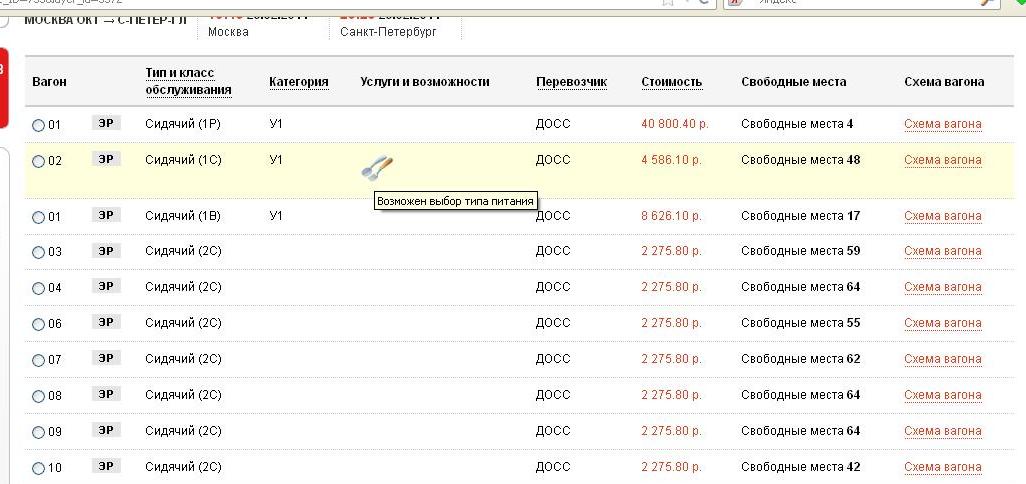Choose the wagon 09 radio option
The width and height of the screenshot is (1026, 484).
(39, 432)
